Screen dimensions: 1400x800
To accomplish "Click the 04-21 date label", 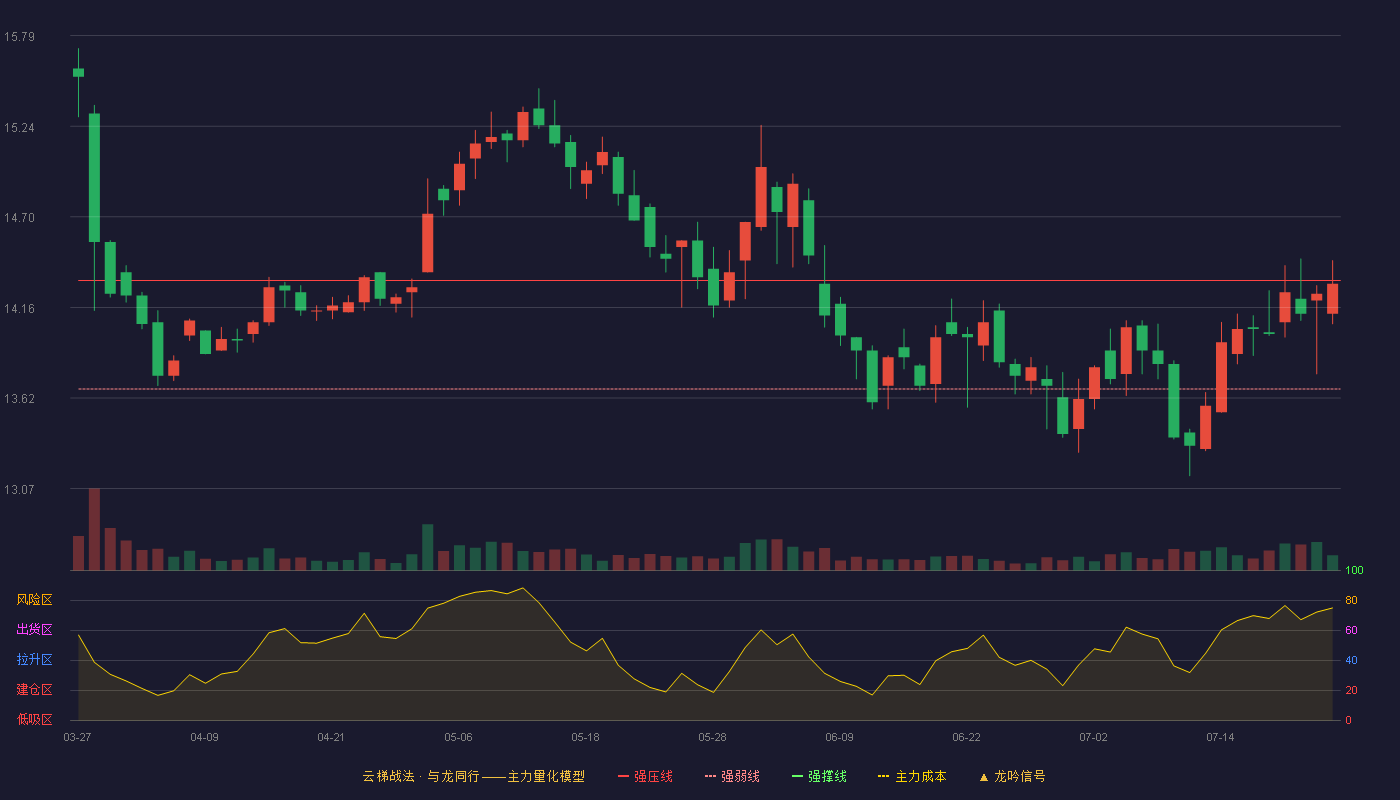I will click(x=331, y=737).
